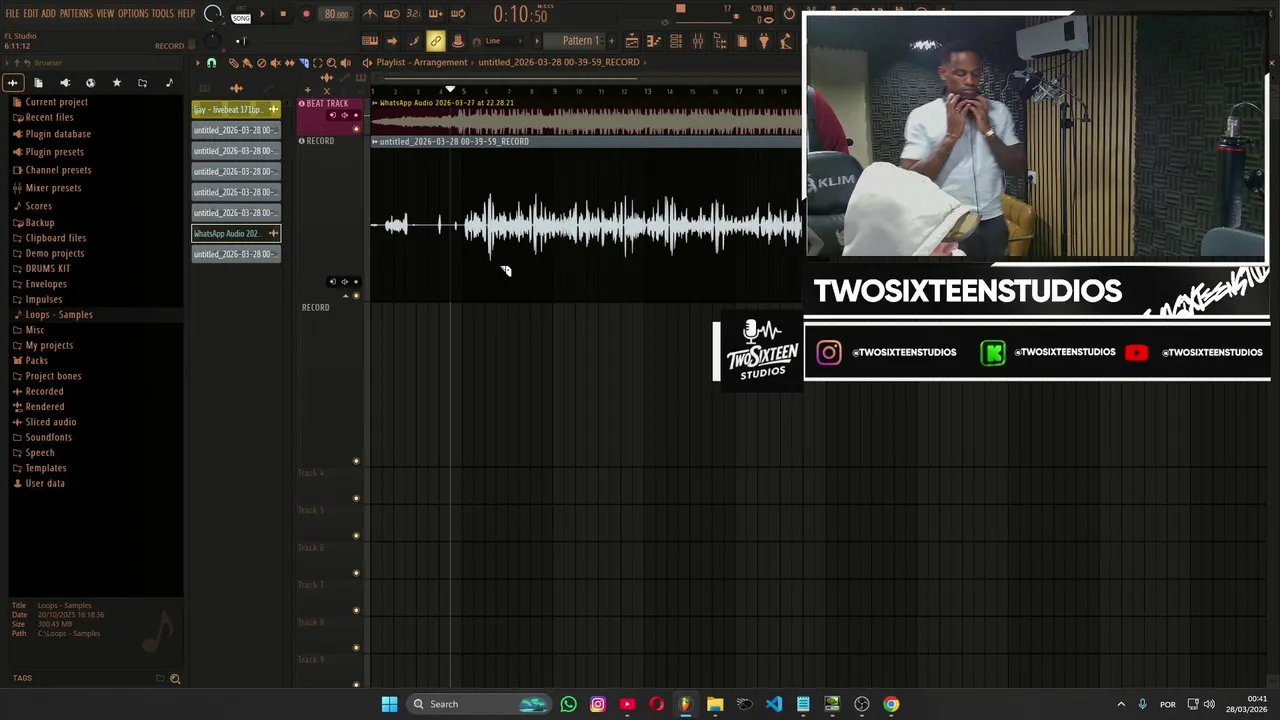The height and width of the screenshot is (720, 1280).
Task: Open the ADD menu
Action: (x=48, y=13)
